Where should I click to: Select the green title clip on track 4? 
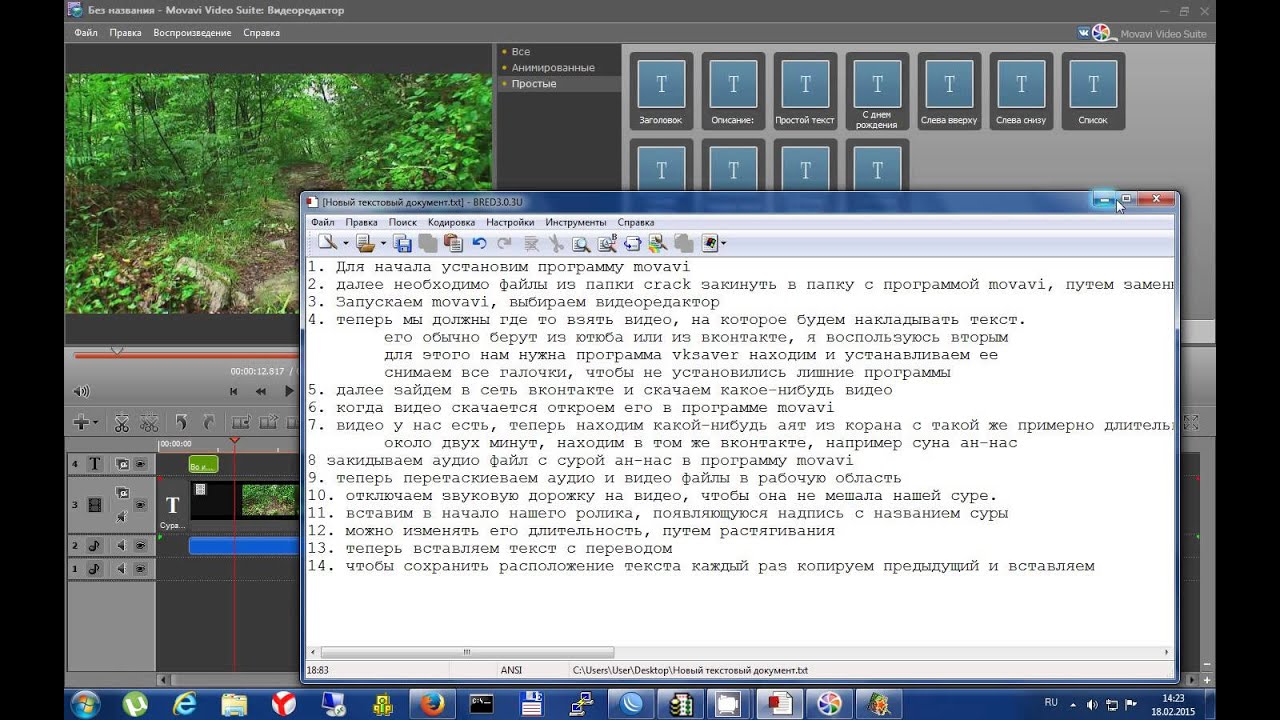click(203, 464)
